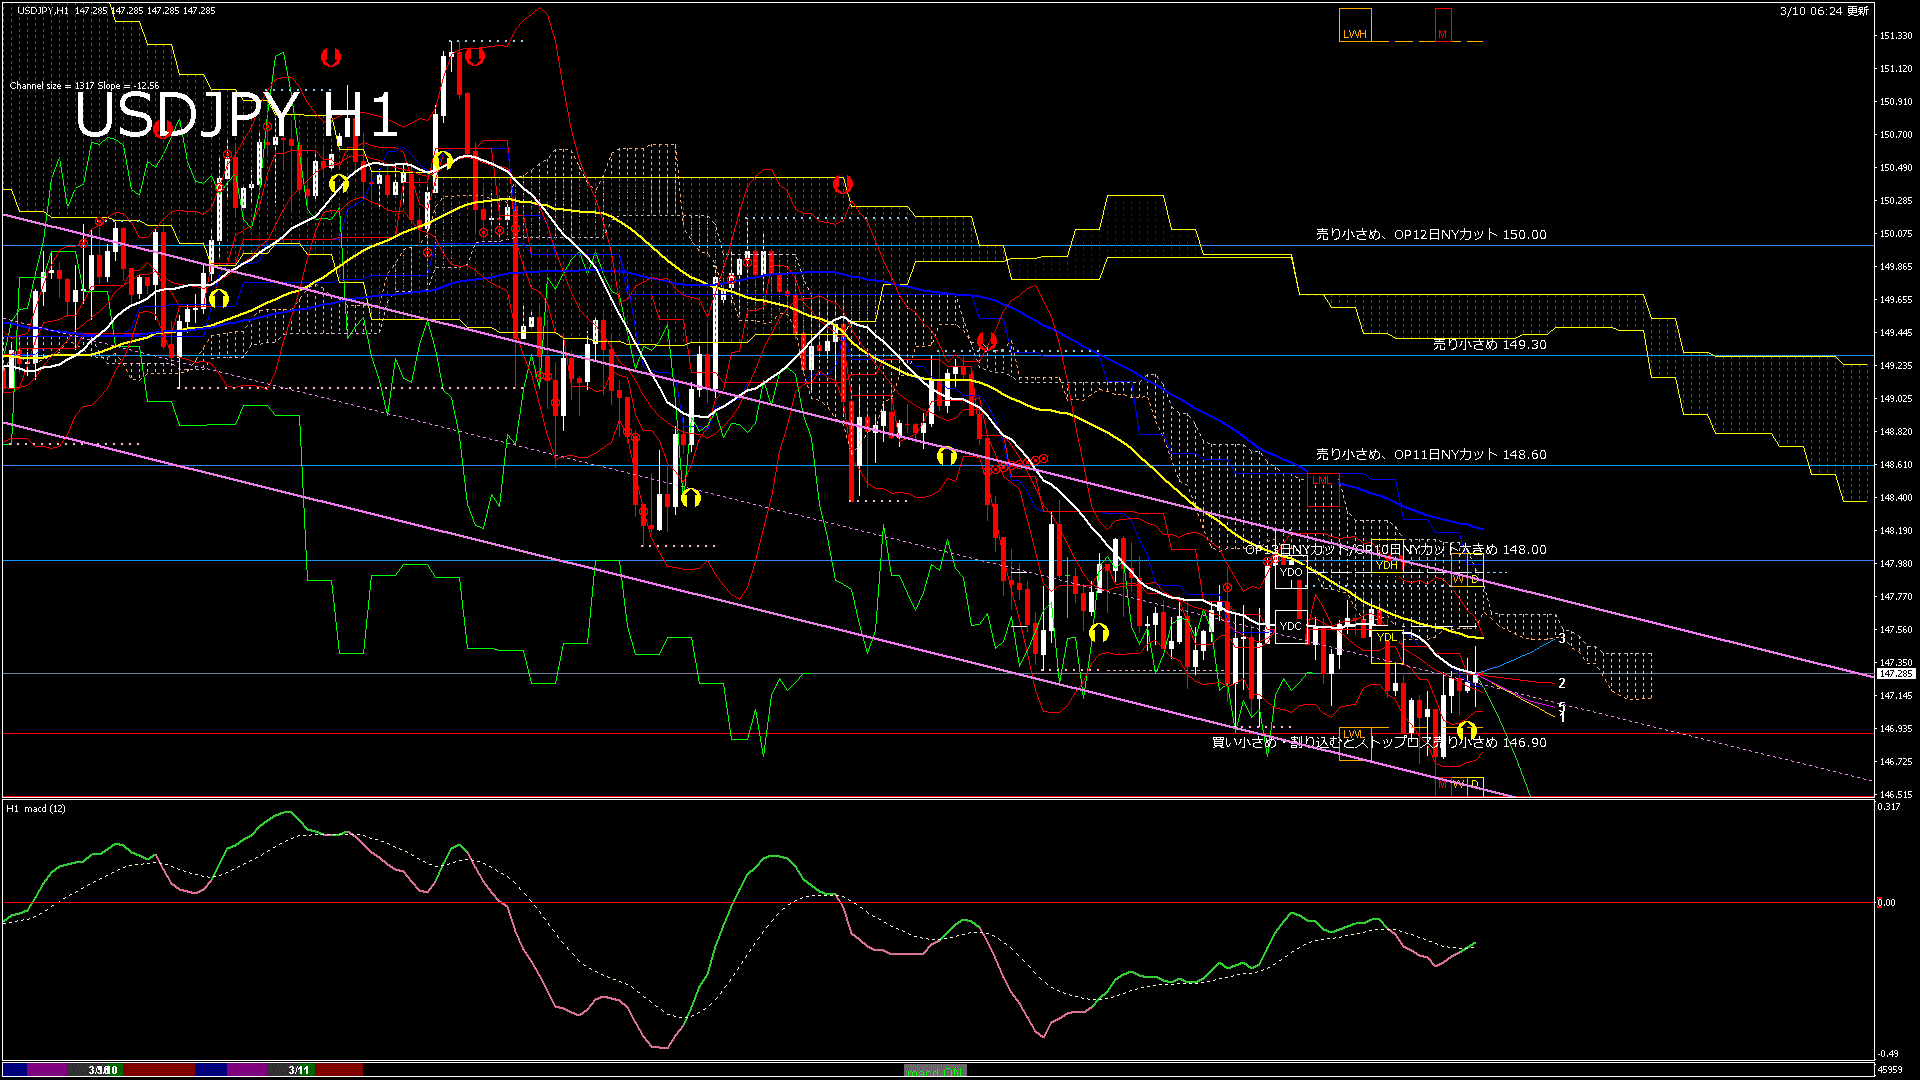This screenshot has width=1920, height=1080.
Task: Click the 3/11 date marker on timeline
Action: click(298, 1070)
